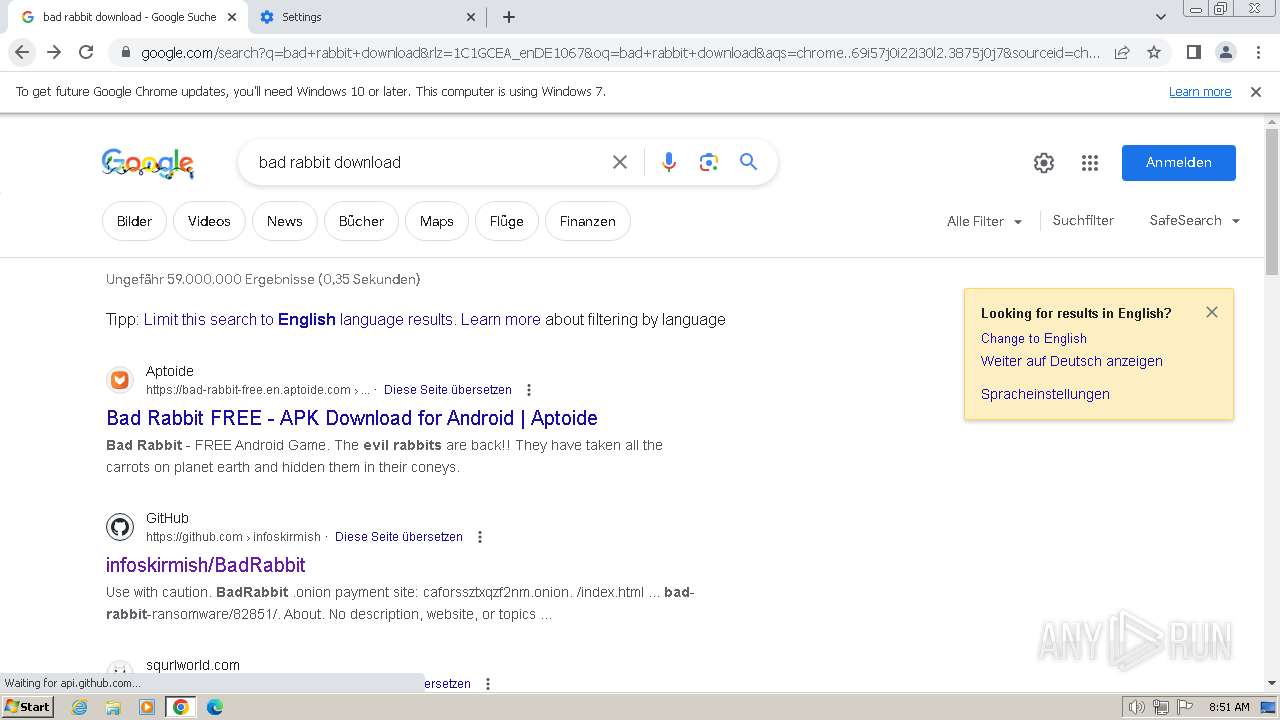Filter results by Bilder
Image resolution: width=1280 pixels, height=720 pixels.
pyautogui.click(x=134, y=221)
